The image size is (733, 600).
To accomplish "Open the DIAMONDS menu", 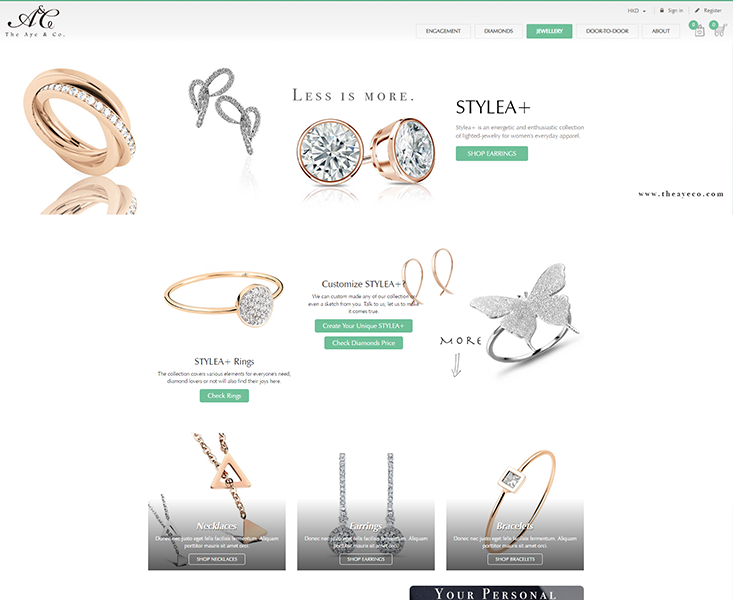I will (498, 31).
